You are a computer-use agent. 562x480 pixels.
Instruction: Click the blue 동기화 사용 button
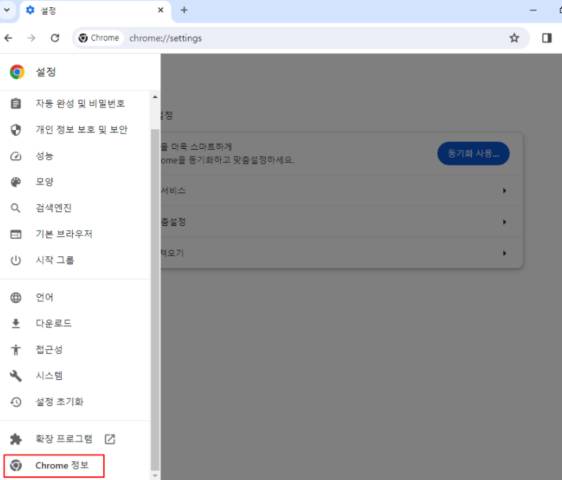[x=473, y=154]
